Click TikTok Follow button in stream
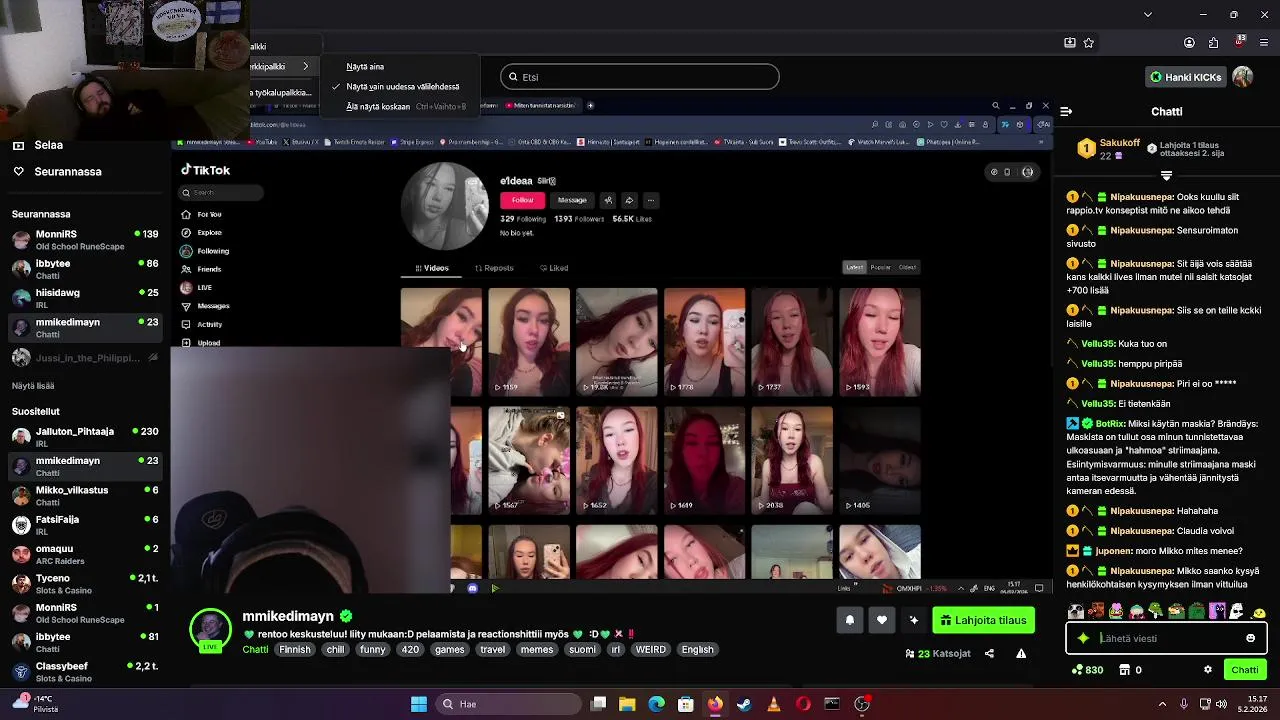Screen dimensions: 1280x720 [522, 200]
